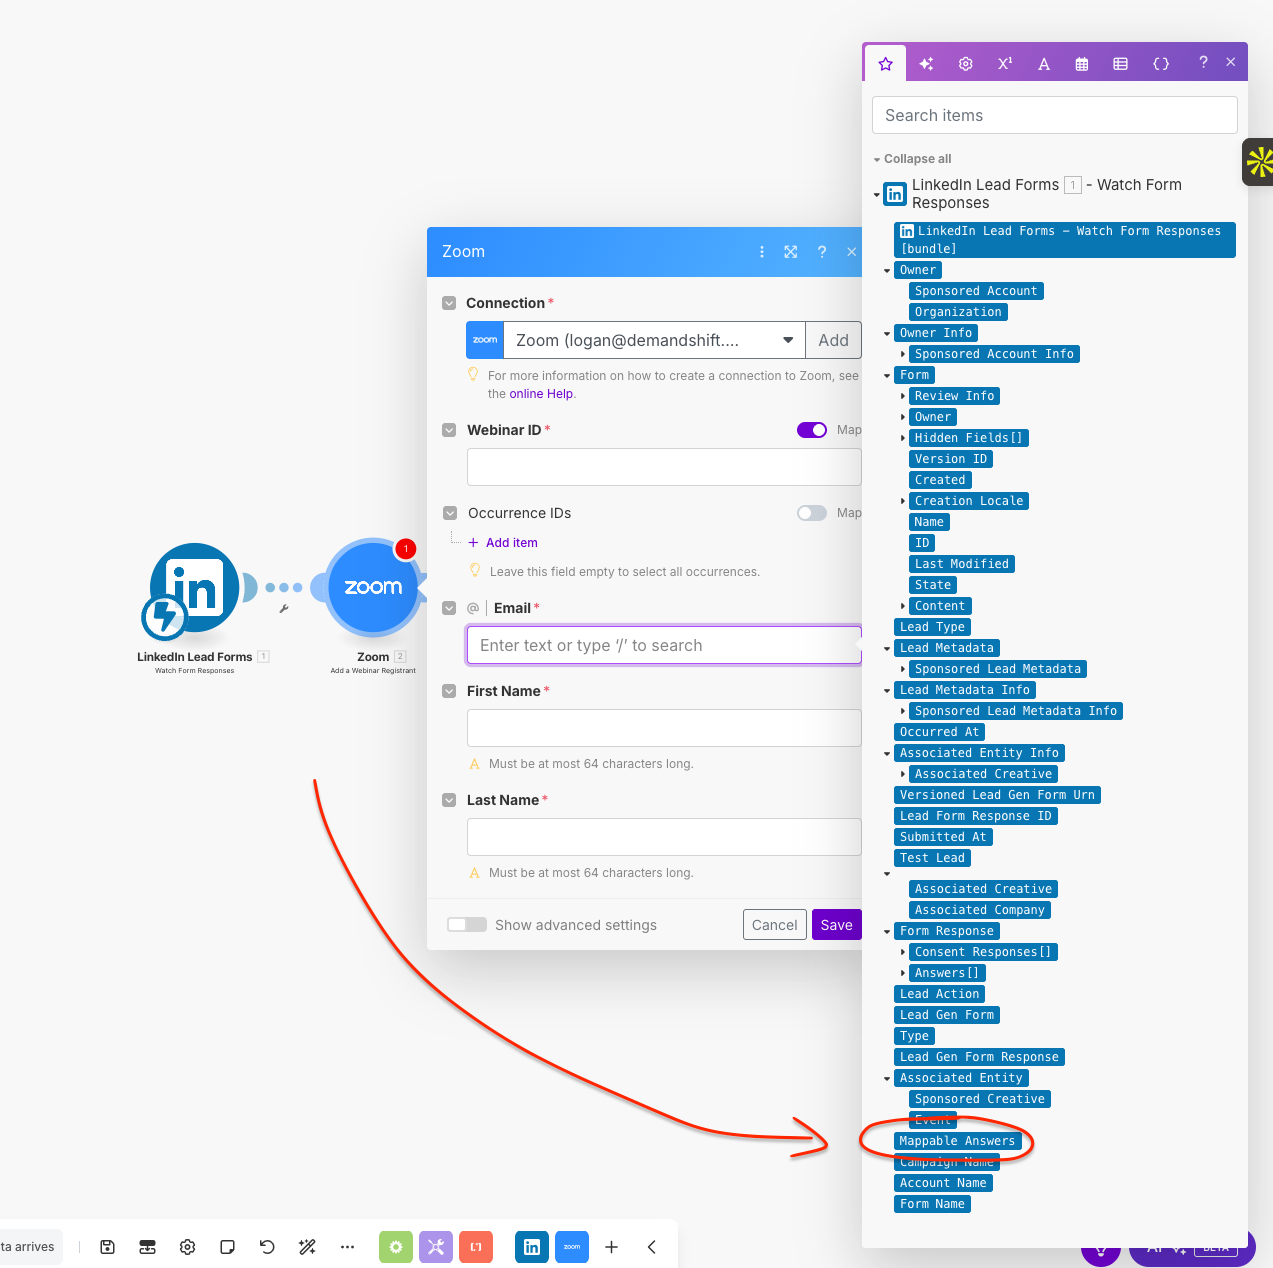Click the plus icon to add favorite
The width and height of the screenshot is (1273, 1268).
[612, 1247]
